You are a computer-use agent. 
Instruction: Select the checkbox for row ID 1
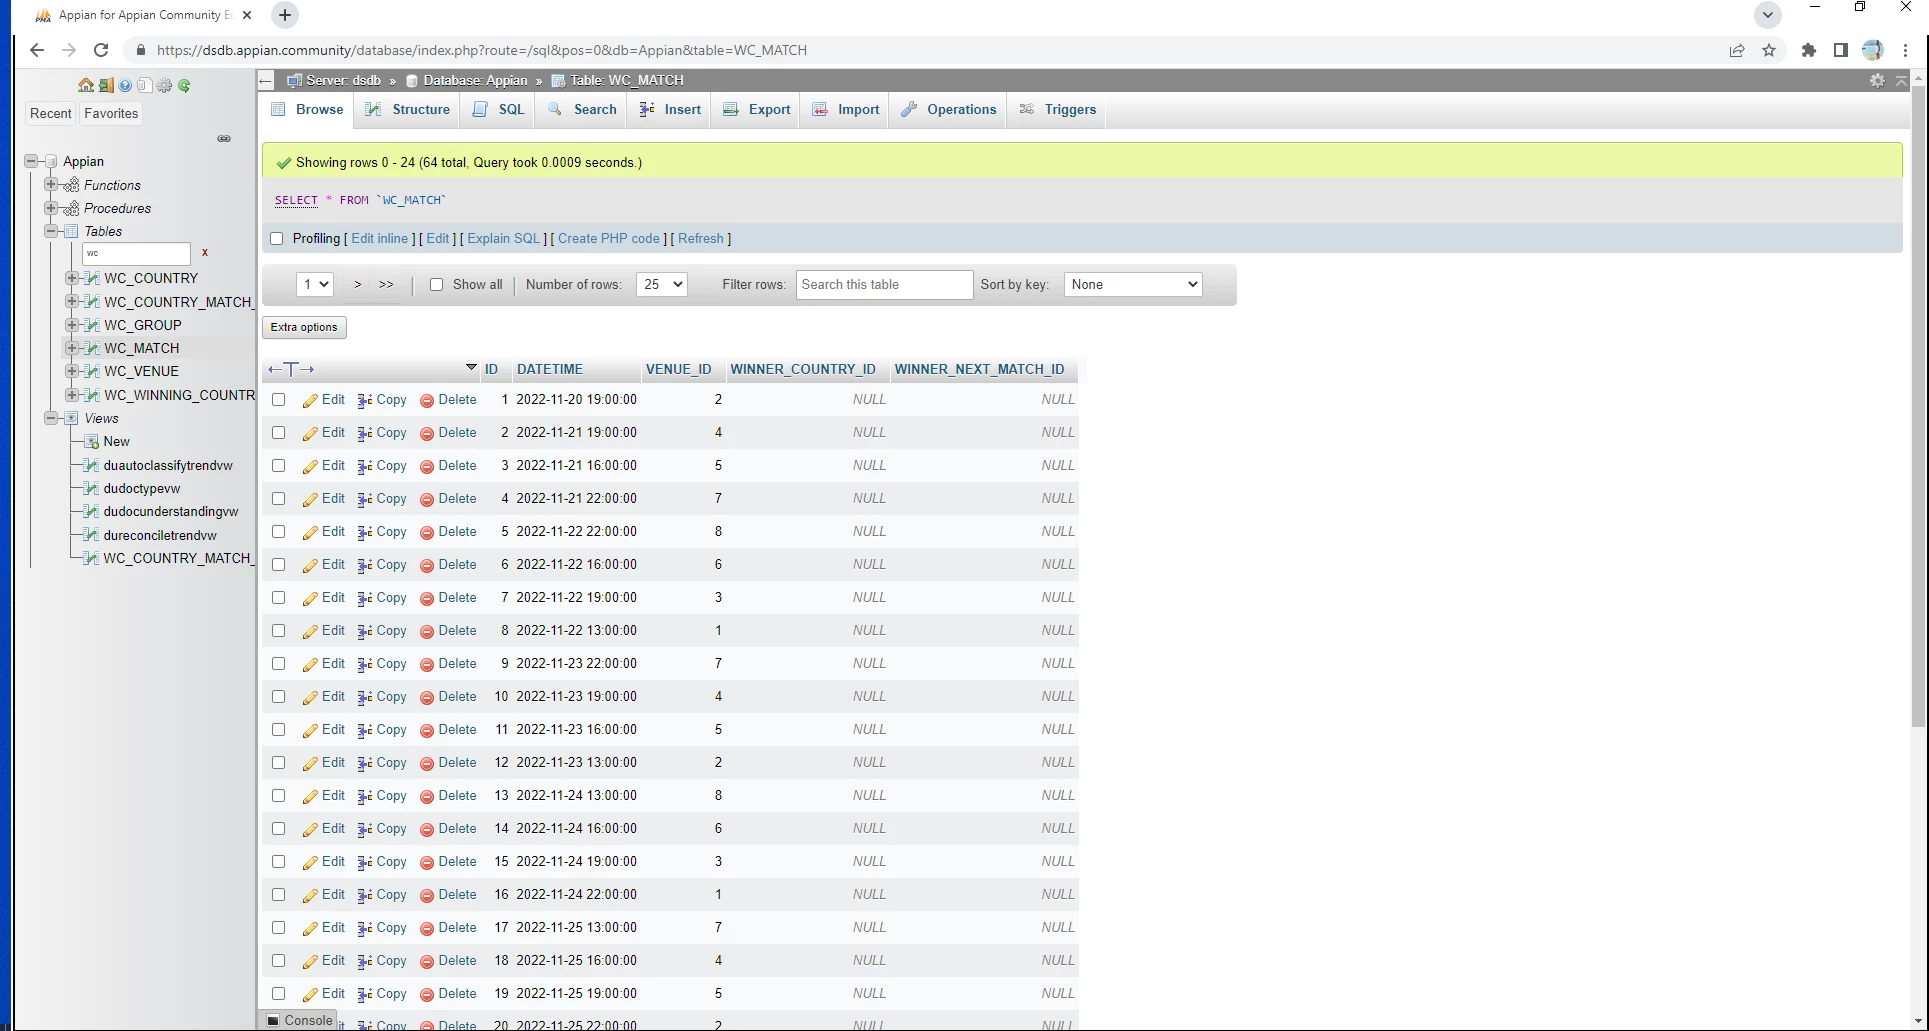click(279, 400)
